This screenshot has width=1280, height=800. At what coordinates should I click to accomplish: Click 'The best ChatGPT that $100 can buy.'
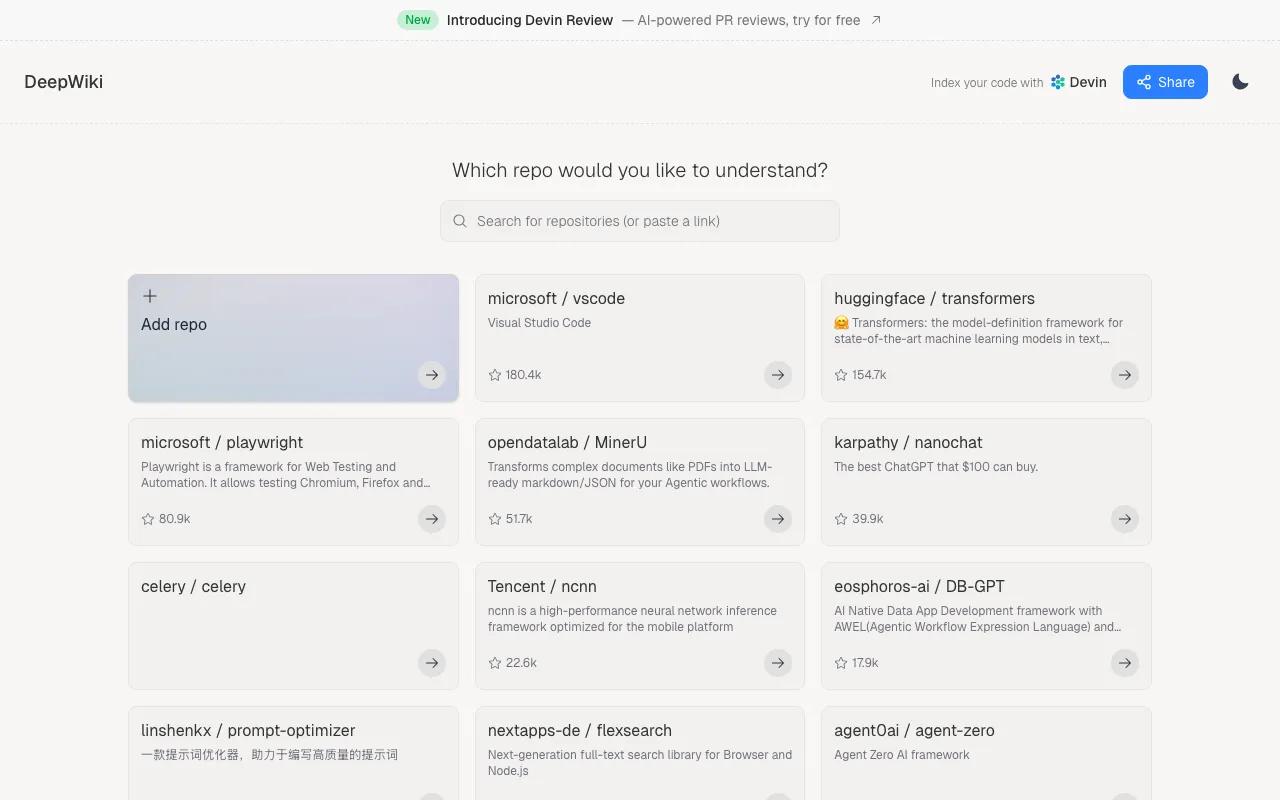[936, 467]
